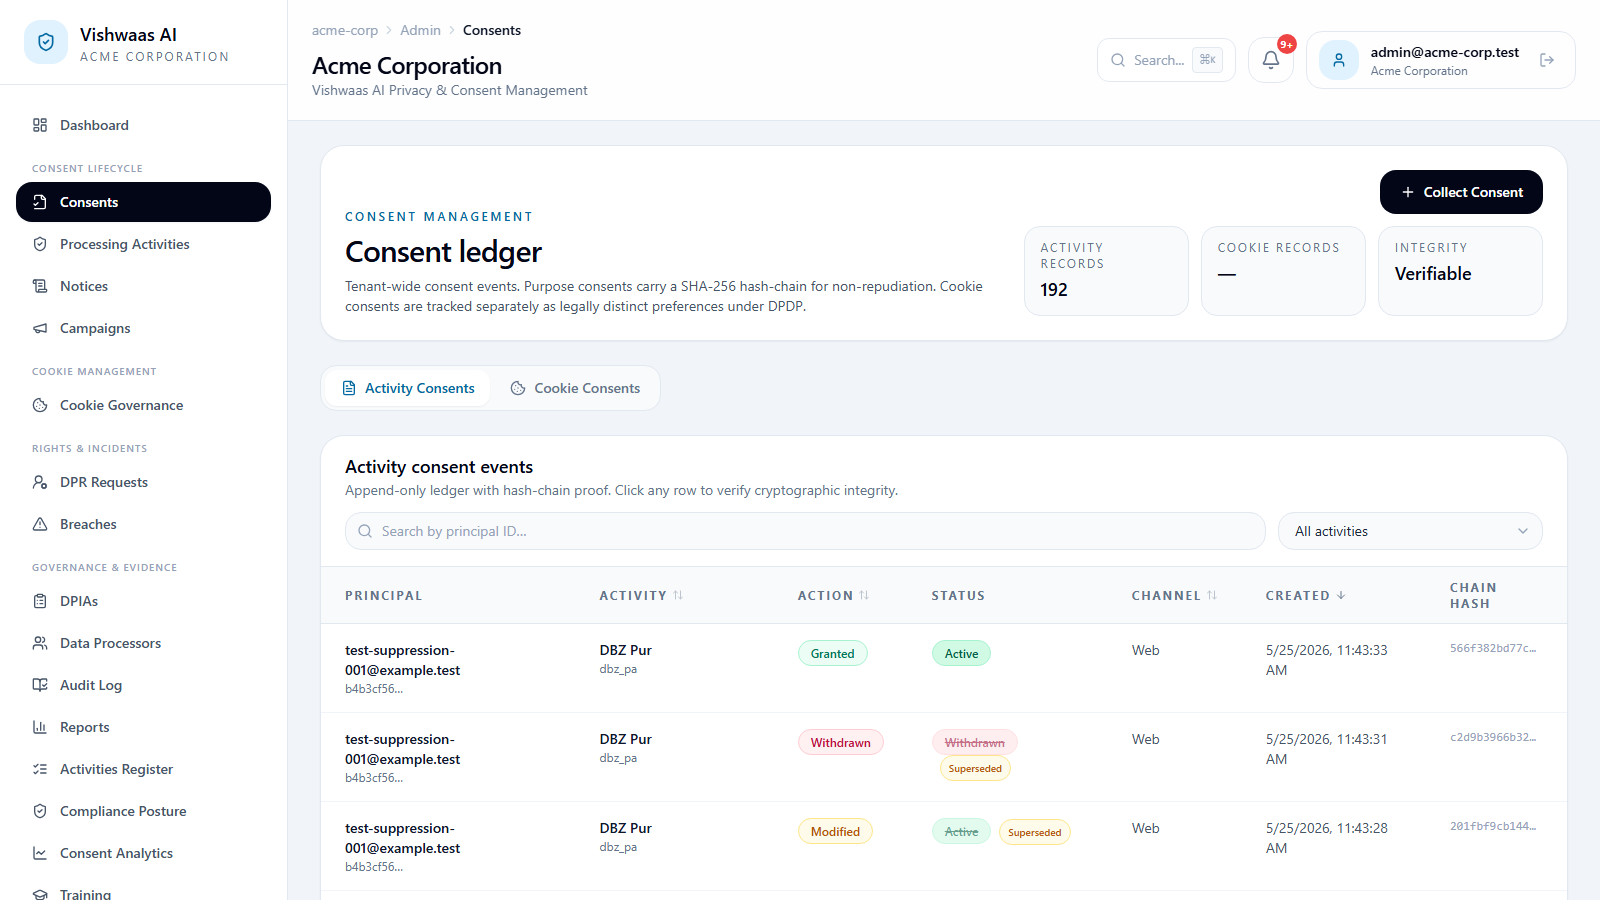
Task: Click the Reports bar chart icon
Action: [x=40, y=727]
